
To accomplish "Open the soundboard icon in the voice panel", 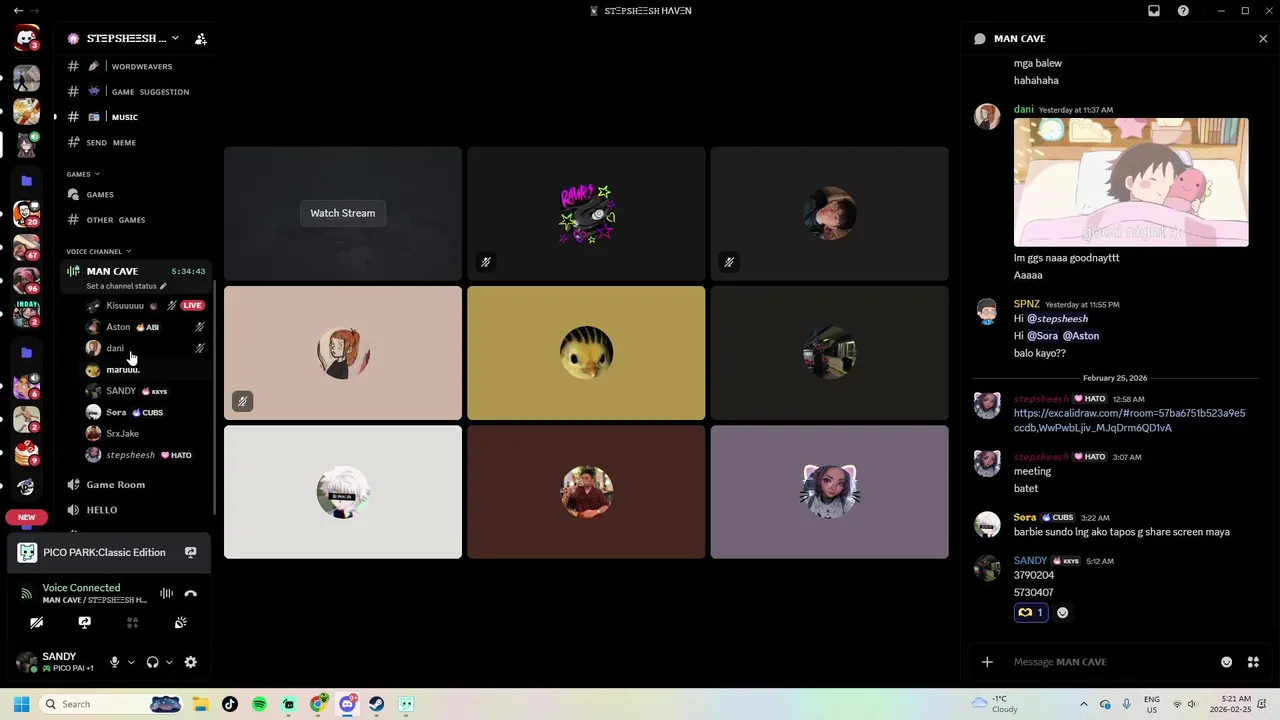I will (x=181, y=622).
